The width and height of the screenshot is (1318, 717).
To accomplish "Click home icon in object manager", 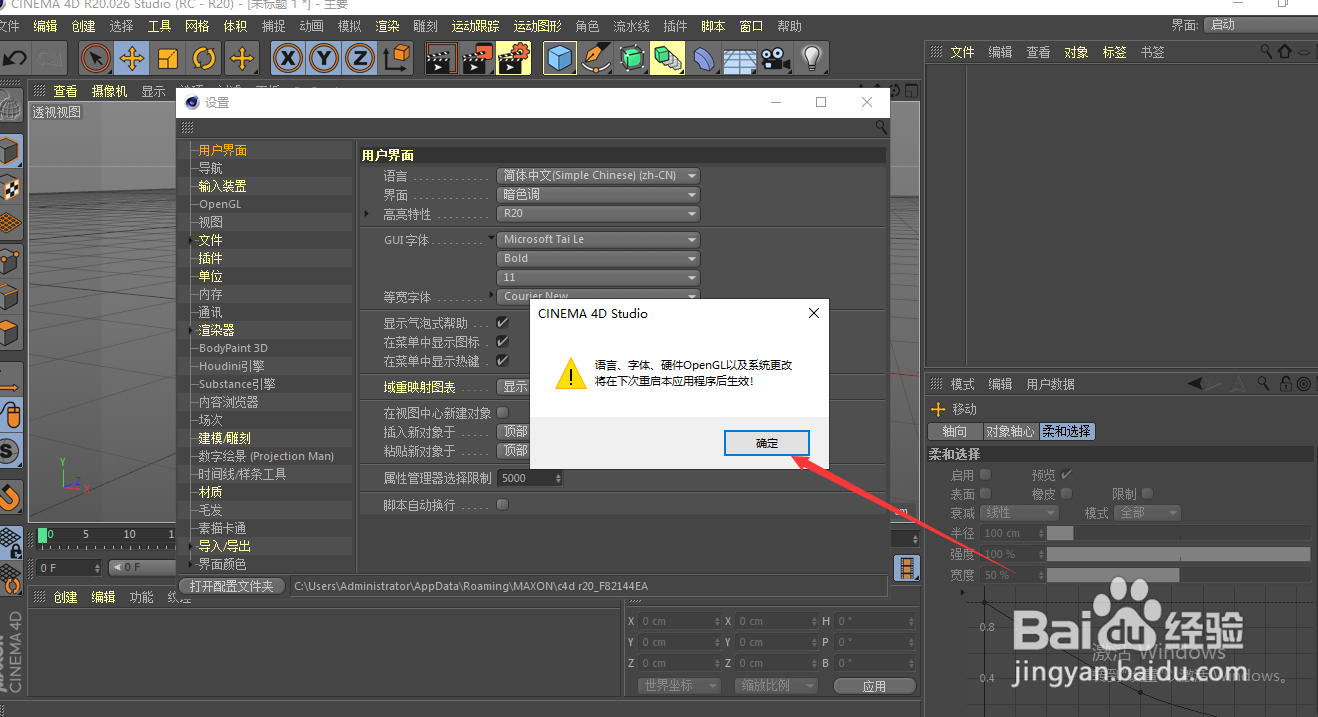I will (x=1284, y=51).
